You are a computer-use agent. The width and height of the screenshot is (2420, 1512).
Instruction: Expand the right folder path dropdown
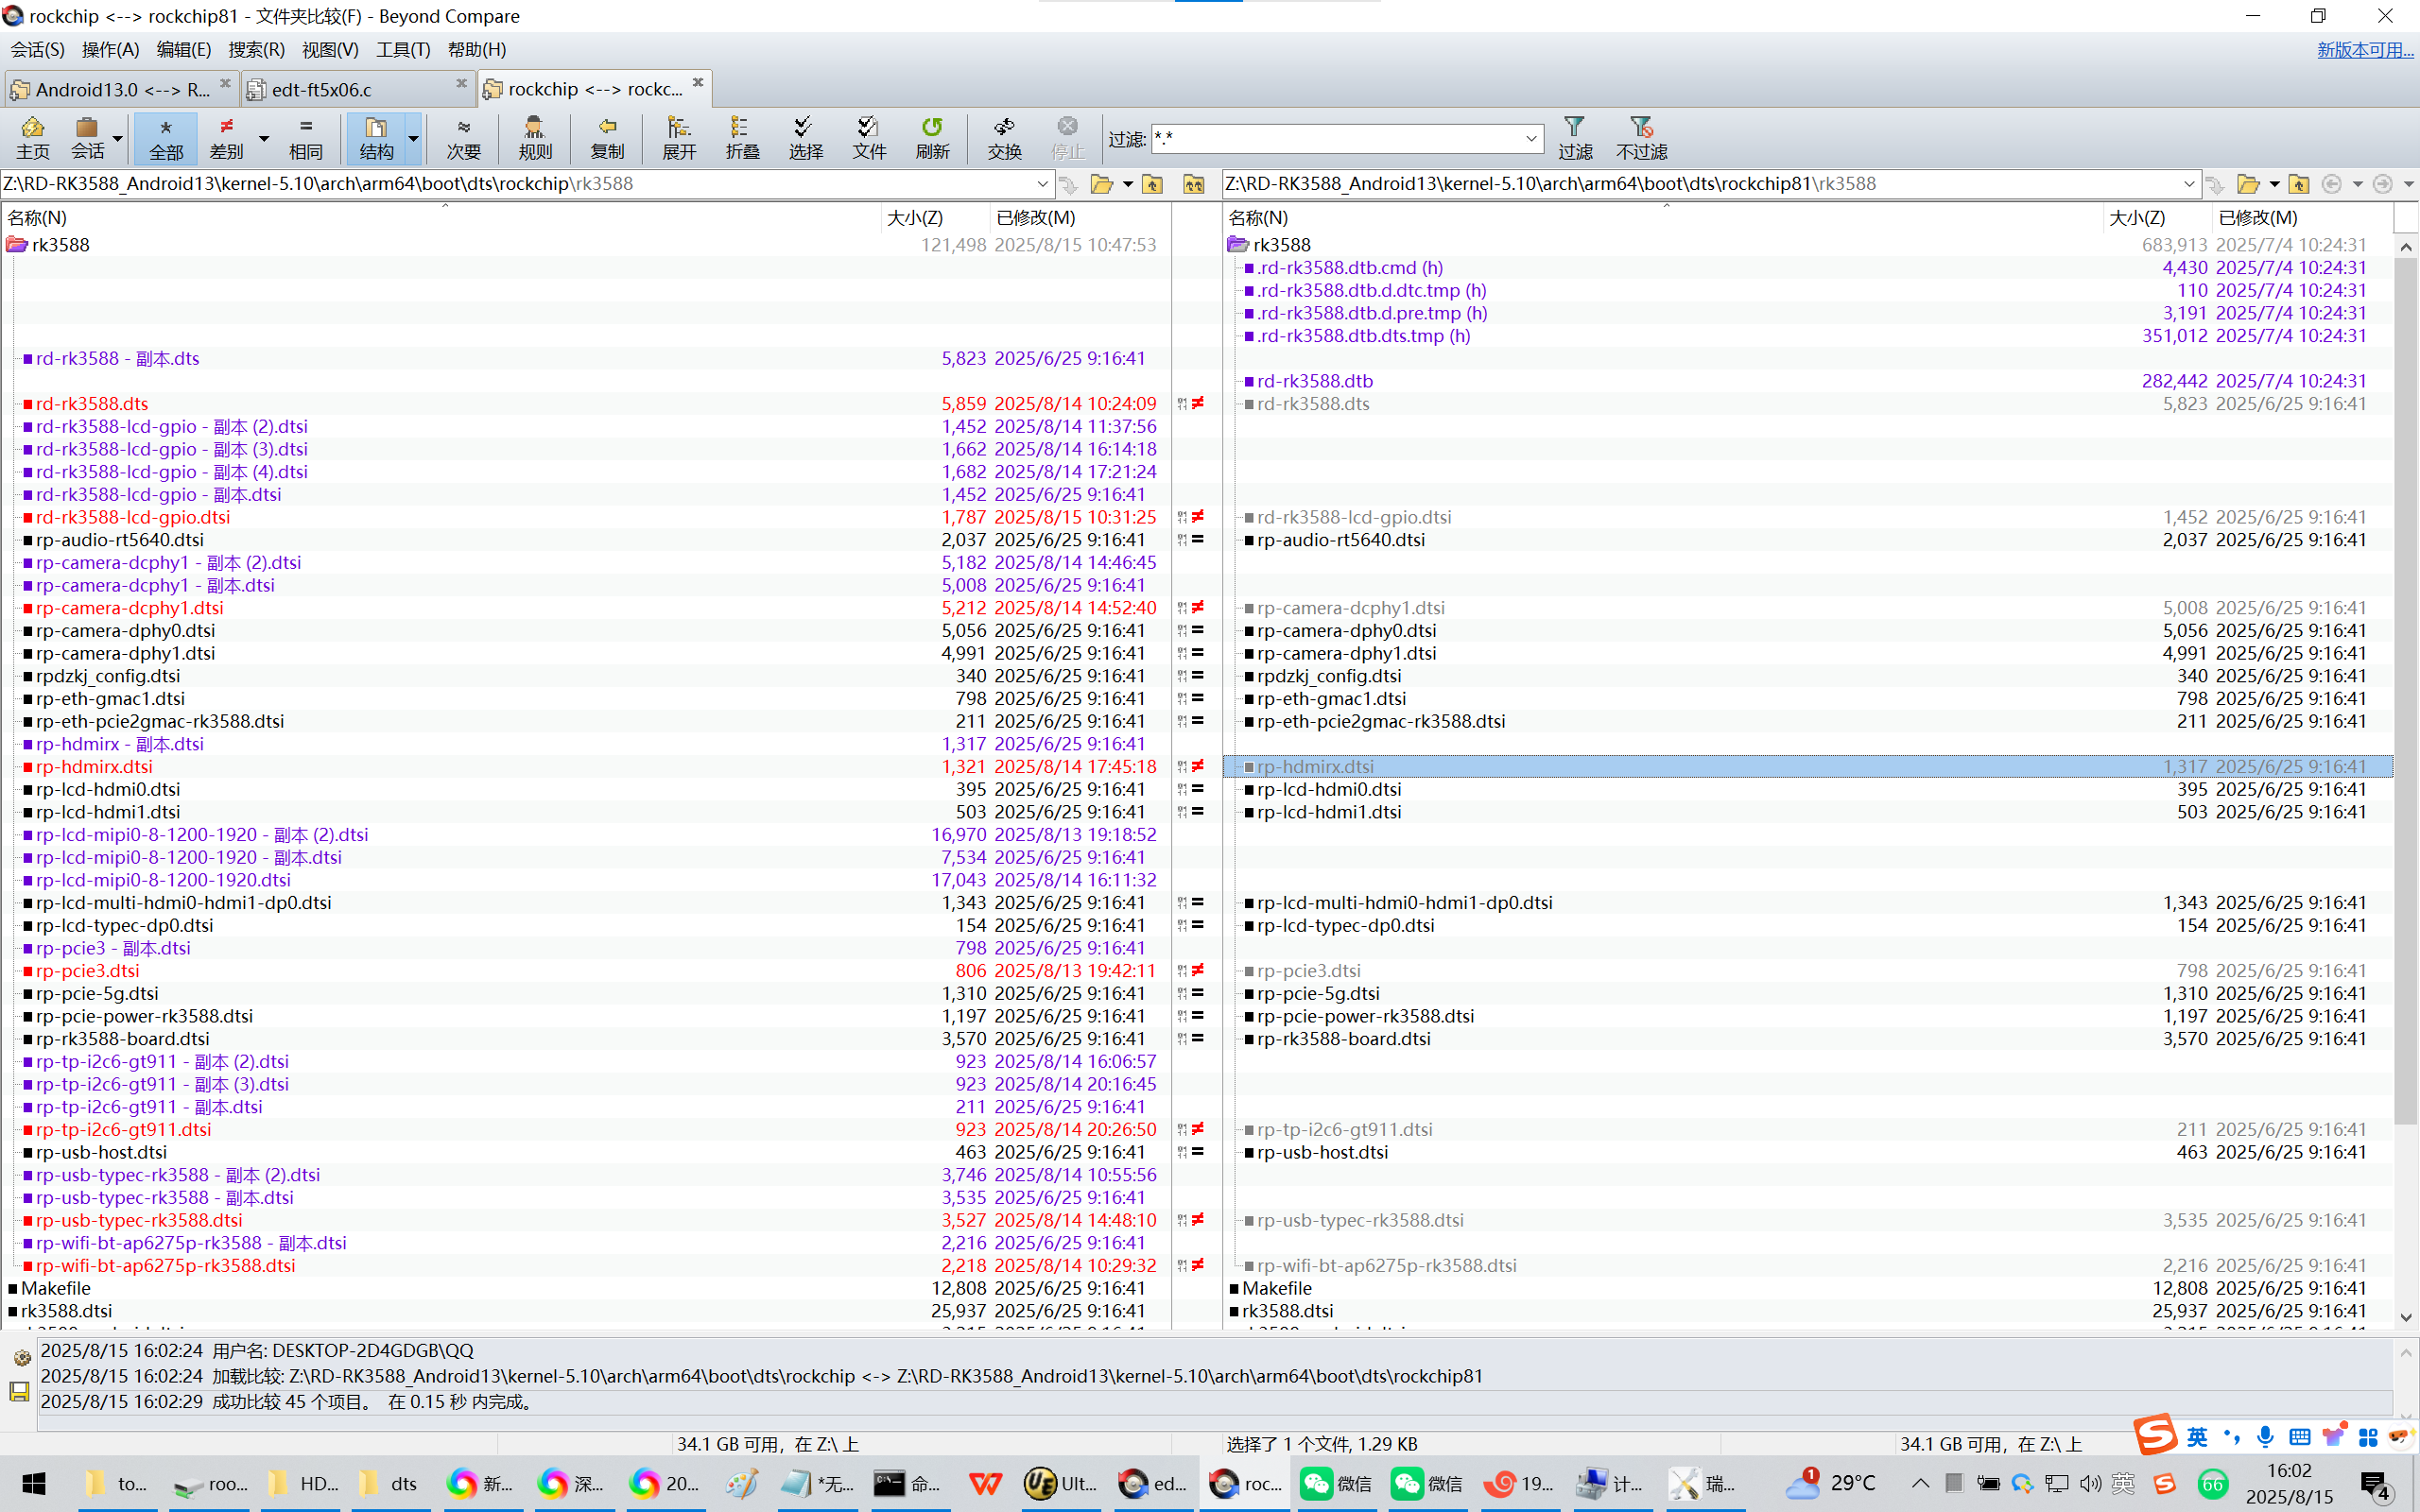[x=2189, y=184]
